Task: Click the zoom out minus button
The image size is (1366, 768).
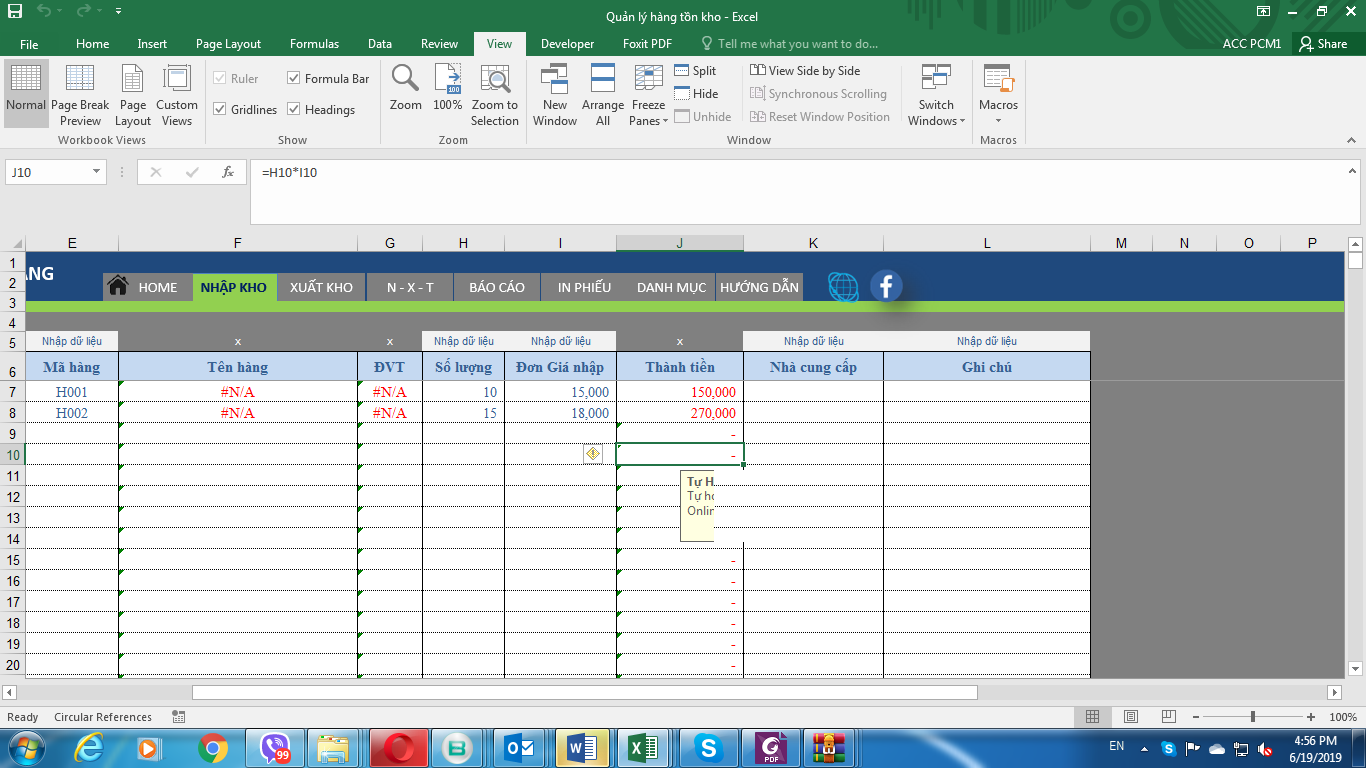Action: pos(1195,717)
